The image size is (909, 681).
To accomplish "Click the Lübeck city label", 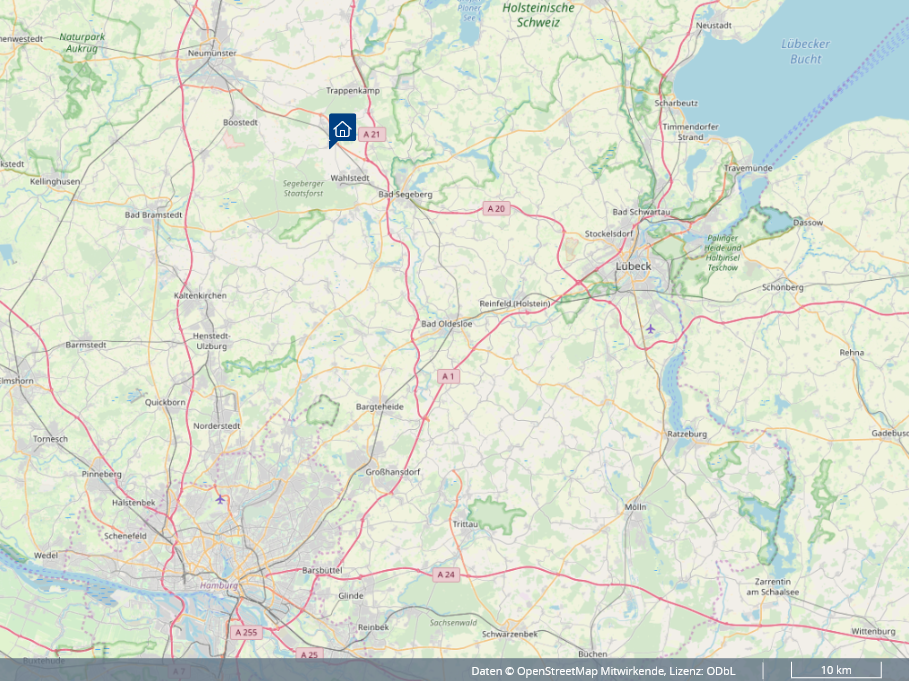I will coord(634,266).
